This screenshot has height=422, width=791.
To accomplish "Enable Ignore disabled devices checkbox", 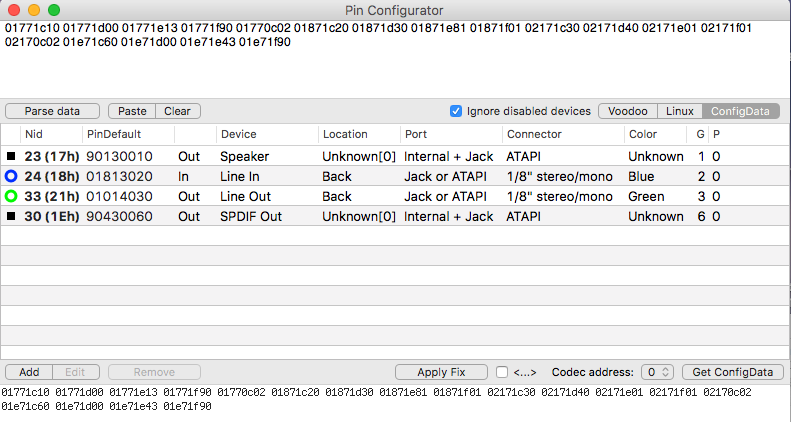I will 456,111.
